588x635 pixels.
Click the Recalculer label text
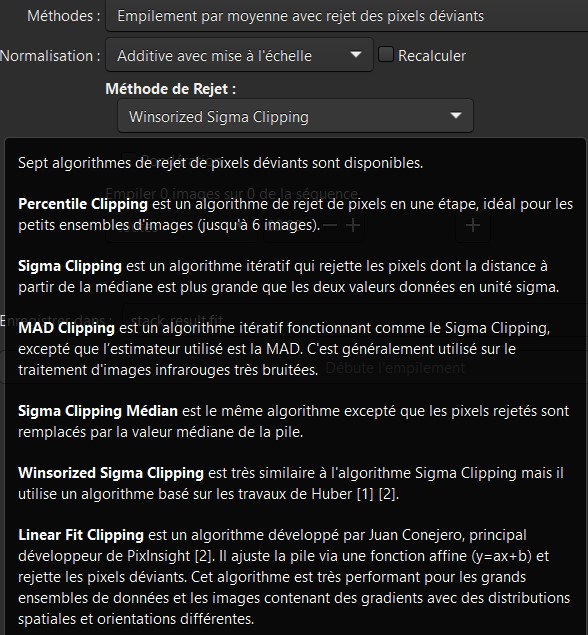(432, 56)
